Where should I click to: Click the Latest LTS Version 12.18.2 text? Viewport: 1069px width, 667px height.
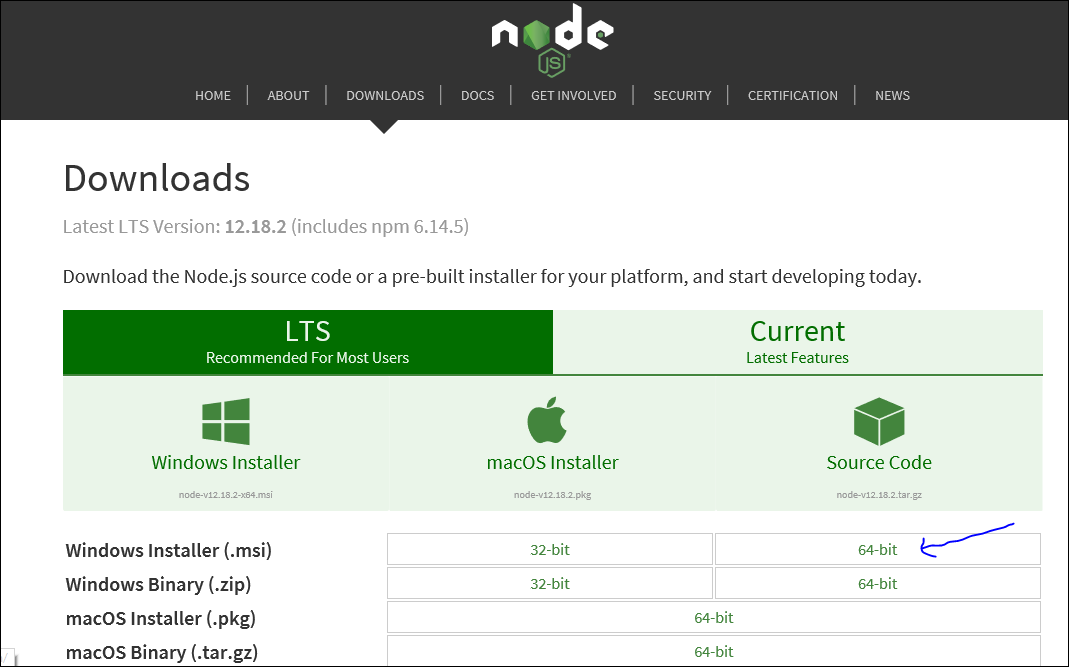266,226
